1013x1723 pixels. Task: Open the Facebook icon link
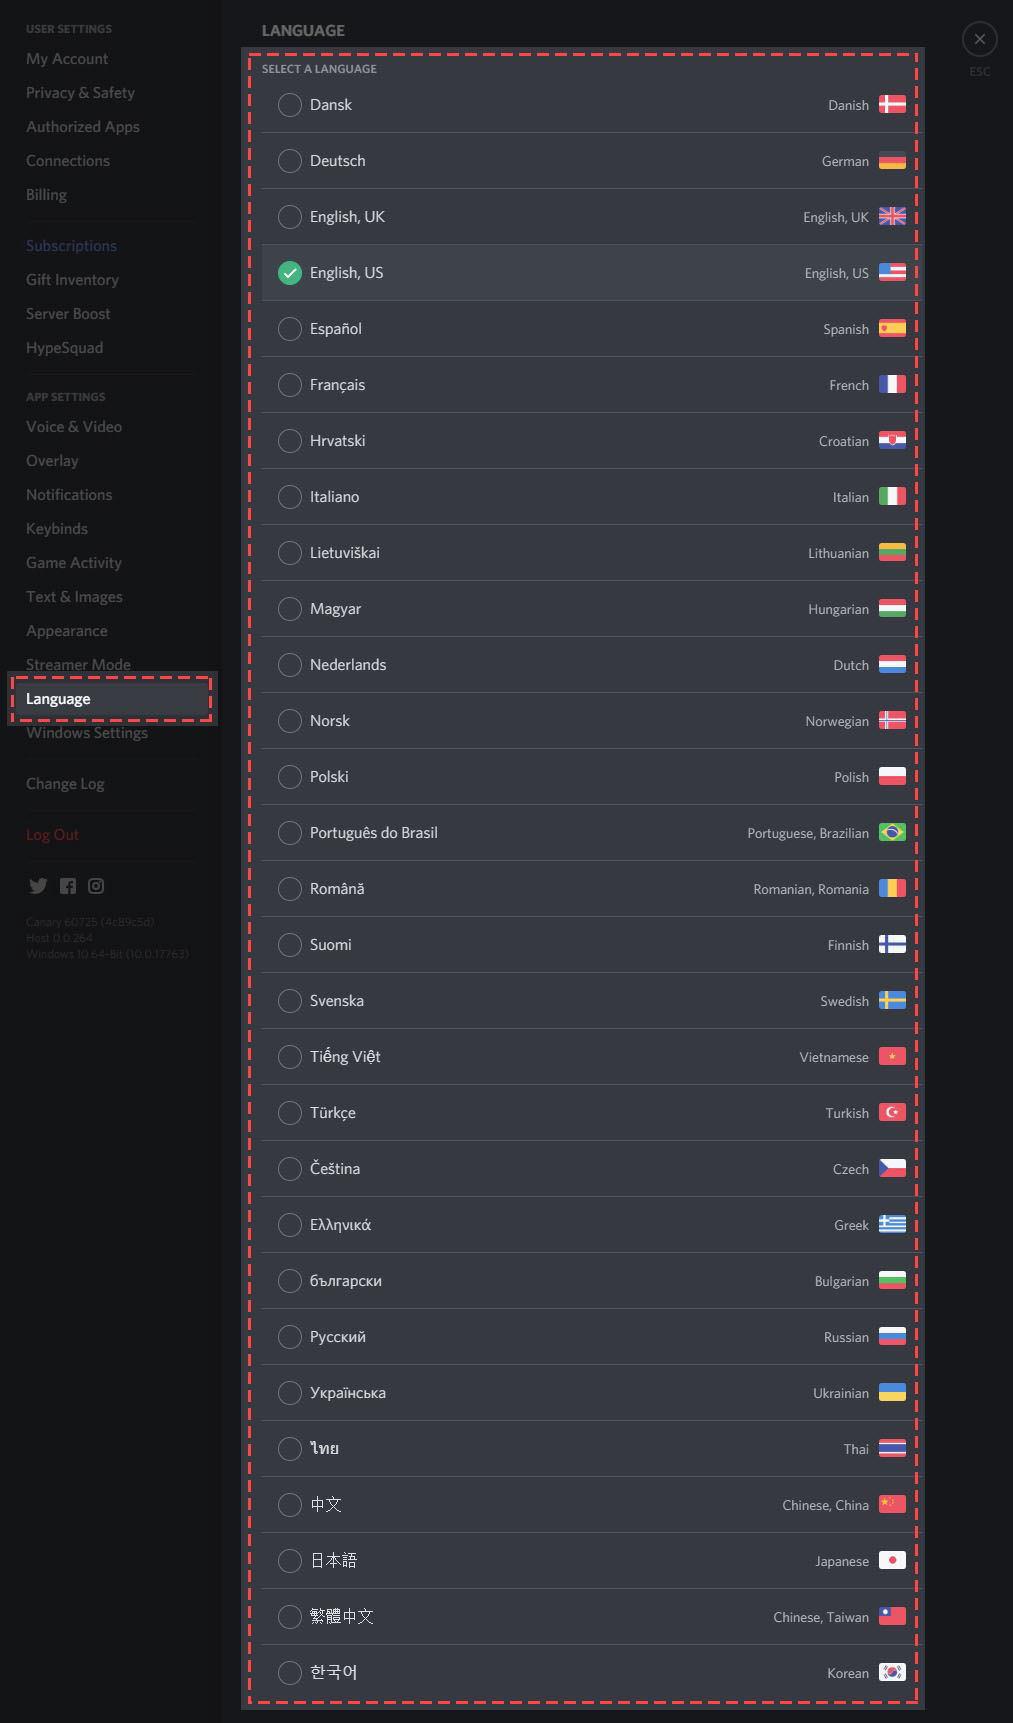(x=68, y=886)
